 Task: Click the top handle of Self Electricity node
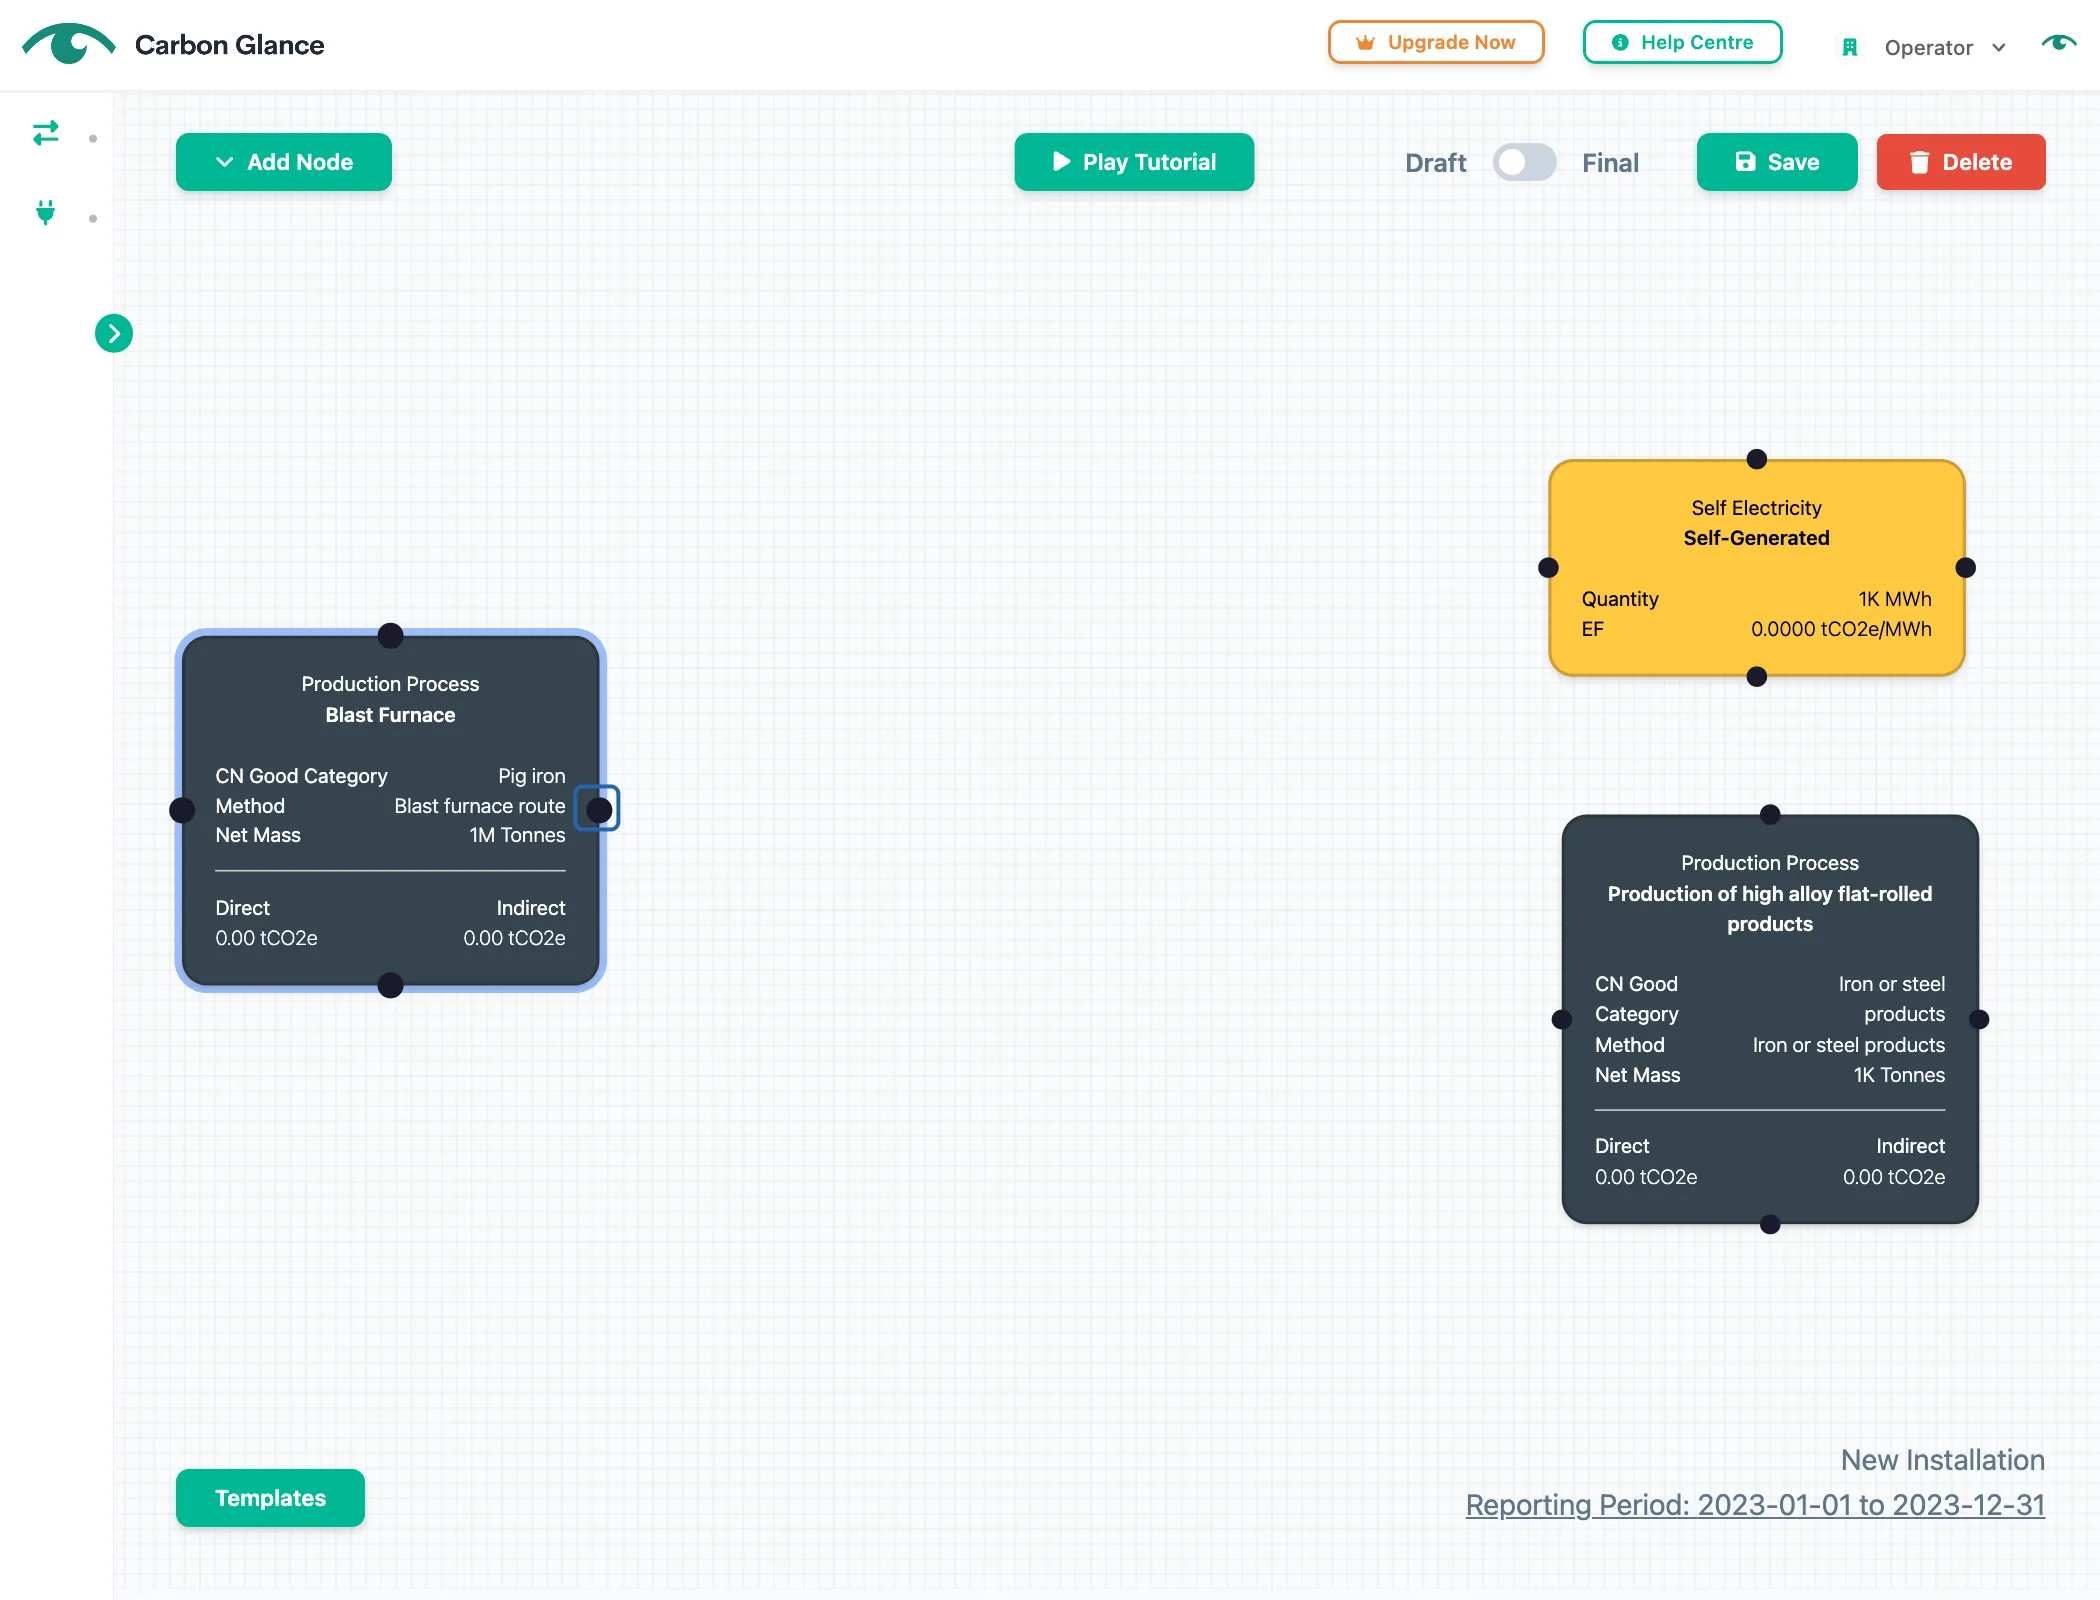click(x=1757, y=459)
